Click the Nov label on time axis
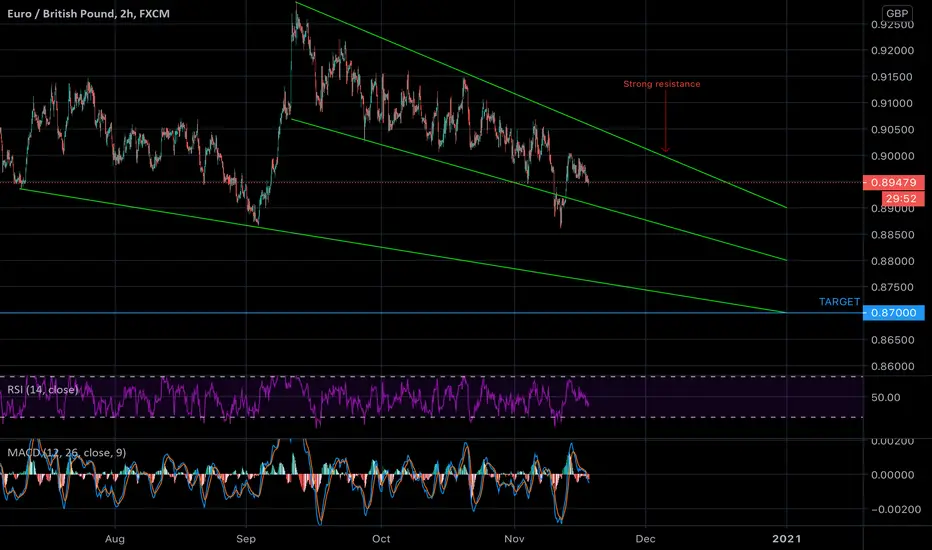932x550 pixels. 514,539
